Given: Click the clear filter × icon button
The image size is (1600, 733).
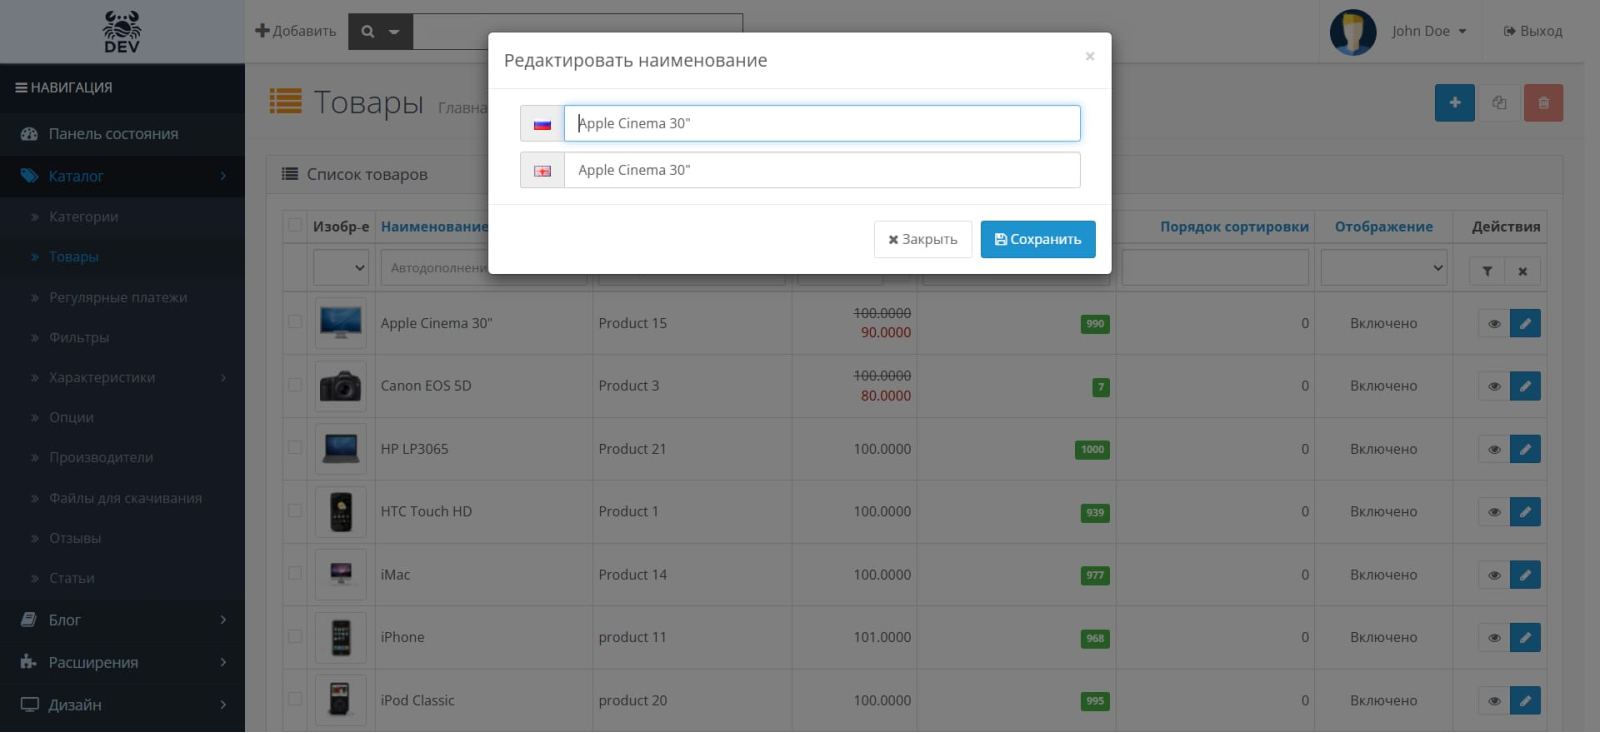Looking at the screenshot, I should point(1523,271).
